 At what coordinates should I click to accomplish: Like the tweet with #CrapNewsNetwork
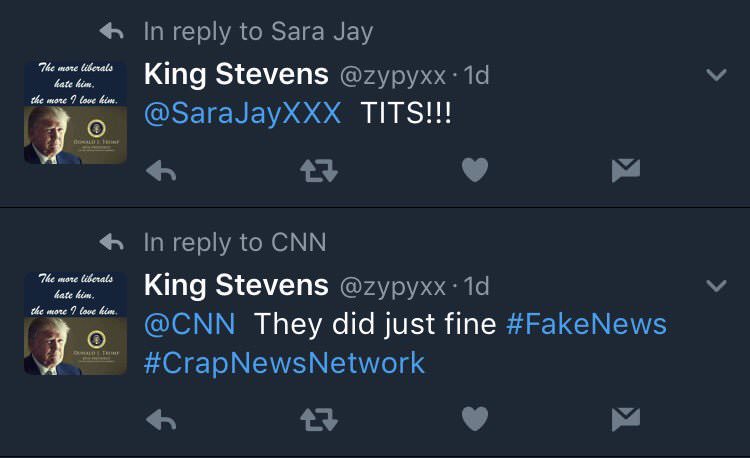474,420
